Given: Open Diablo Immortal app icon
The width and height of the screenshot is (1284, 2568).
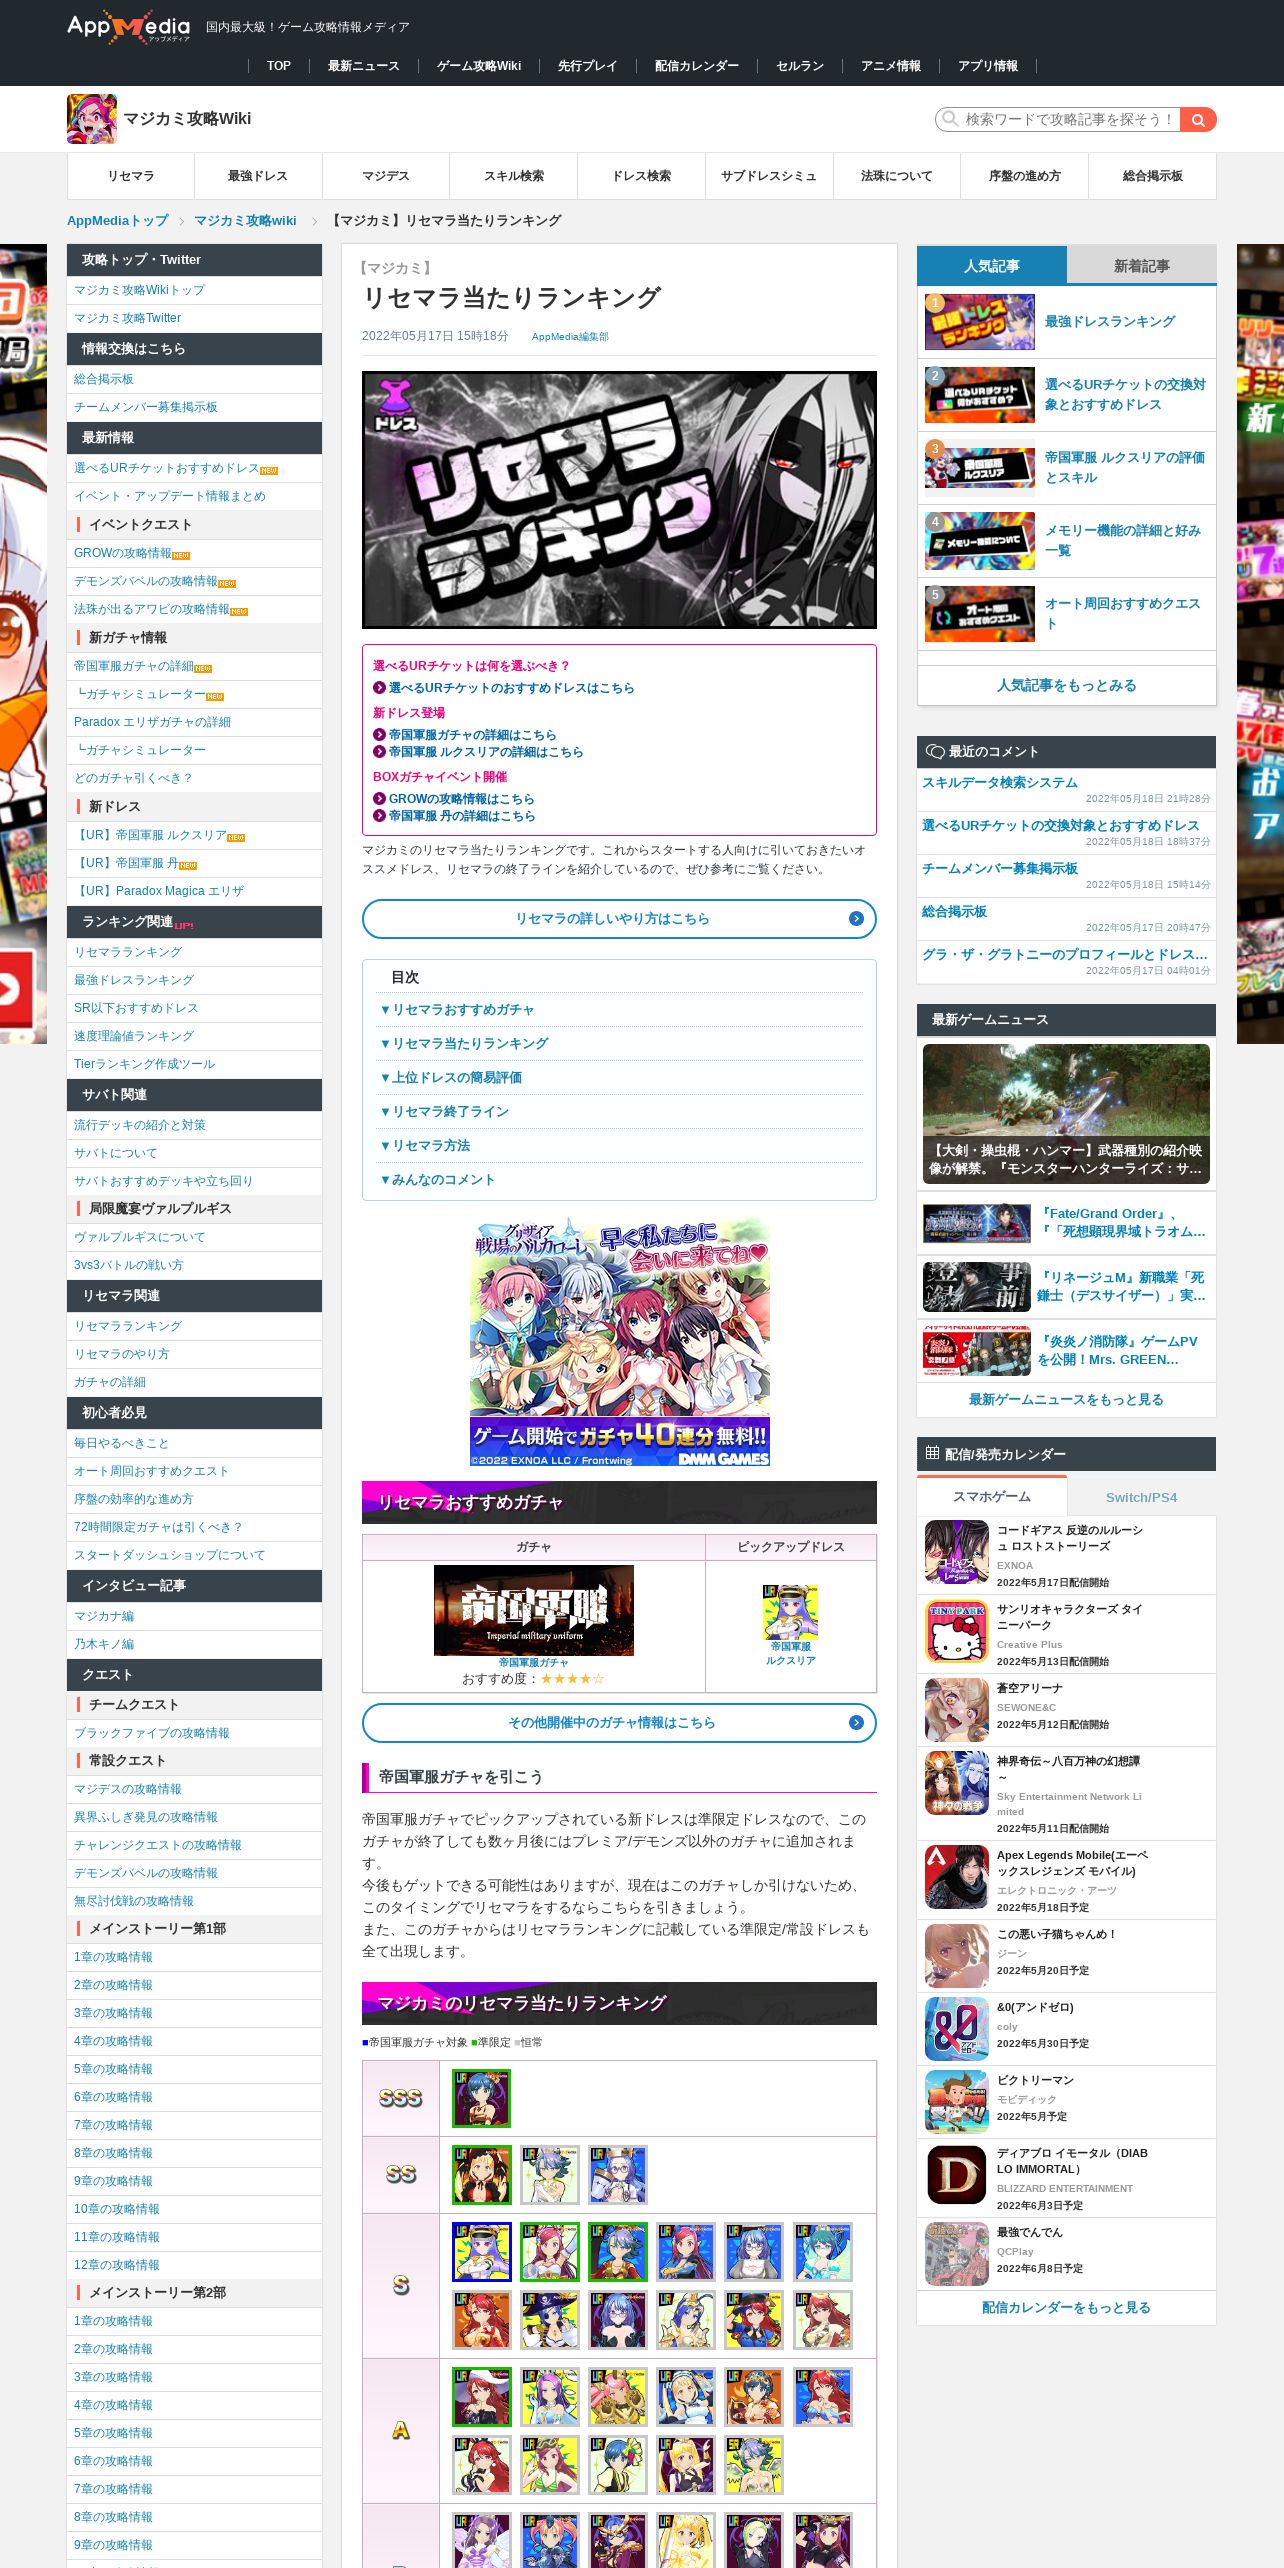Looking at the screenshot, I should pos(957,2175).
